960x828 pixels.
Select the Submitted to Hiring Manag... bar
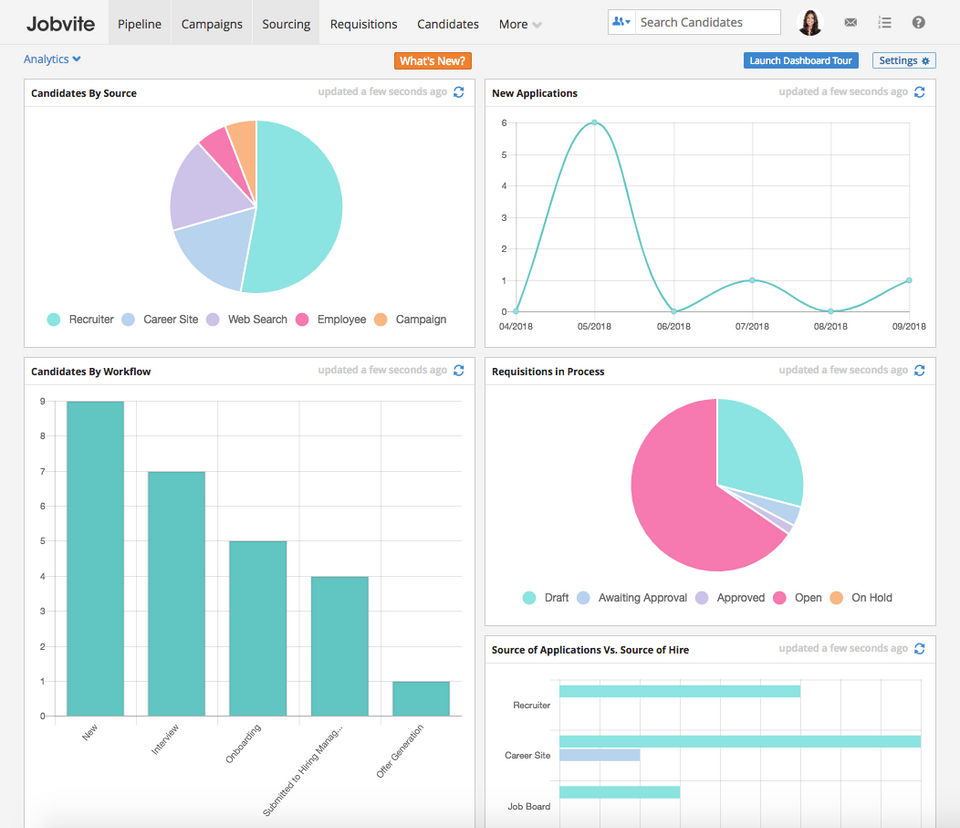[x=340, y=646]
